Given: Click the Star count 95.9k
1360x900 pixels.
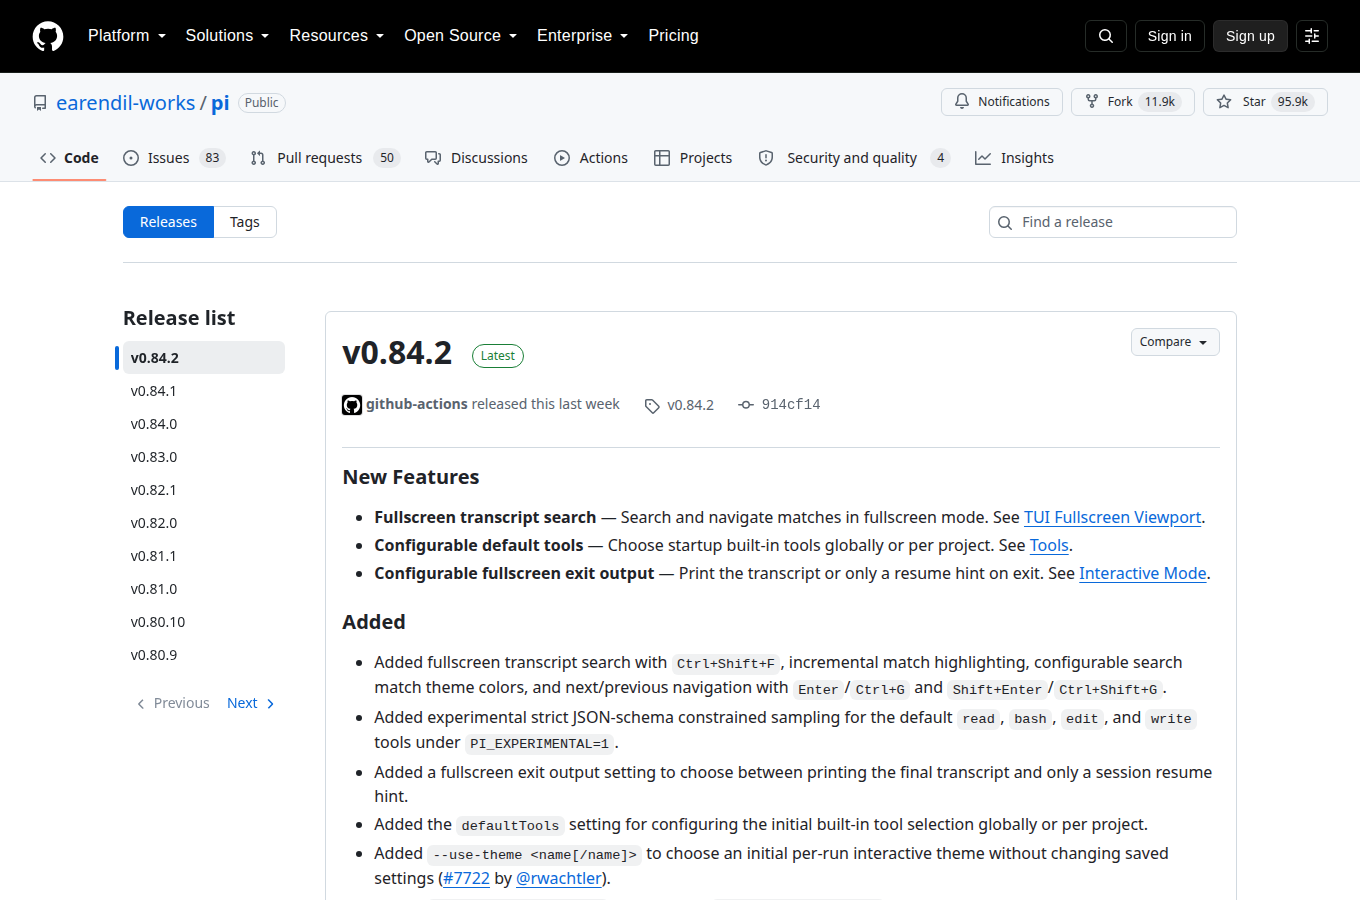Looking at the screenshot, I should (1293, 102).
